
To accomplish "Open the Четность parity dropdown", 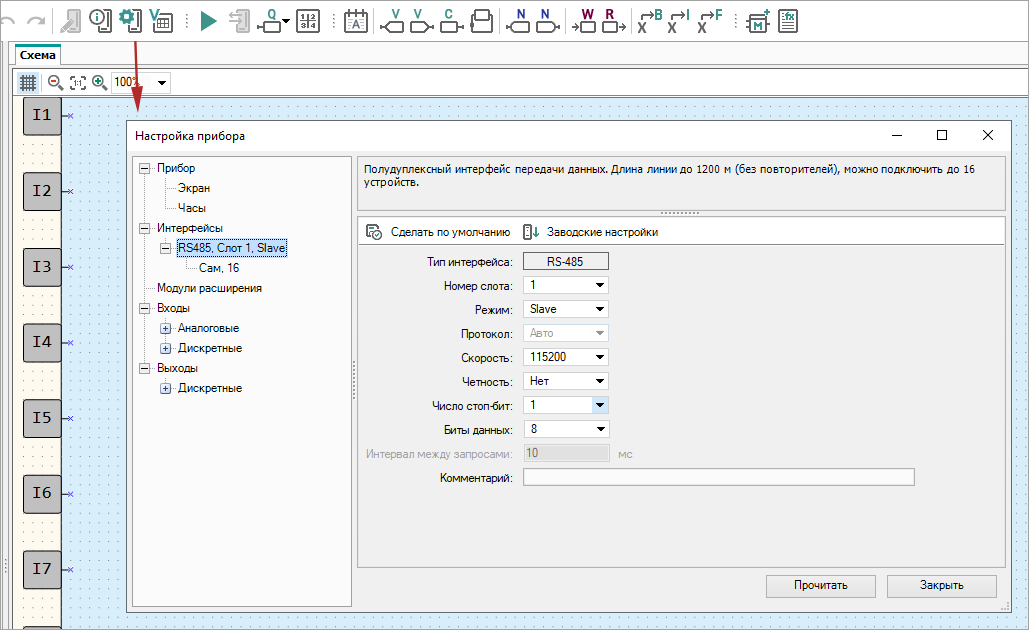I will pyautogui.click(x=600, y=381).
